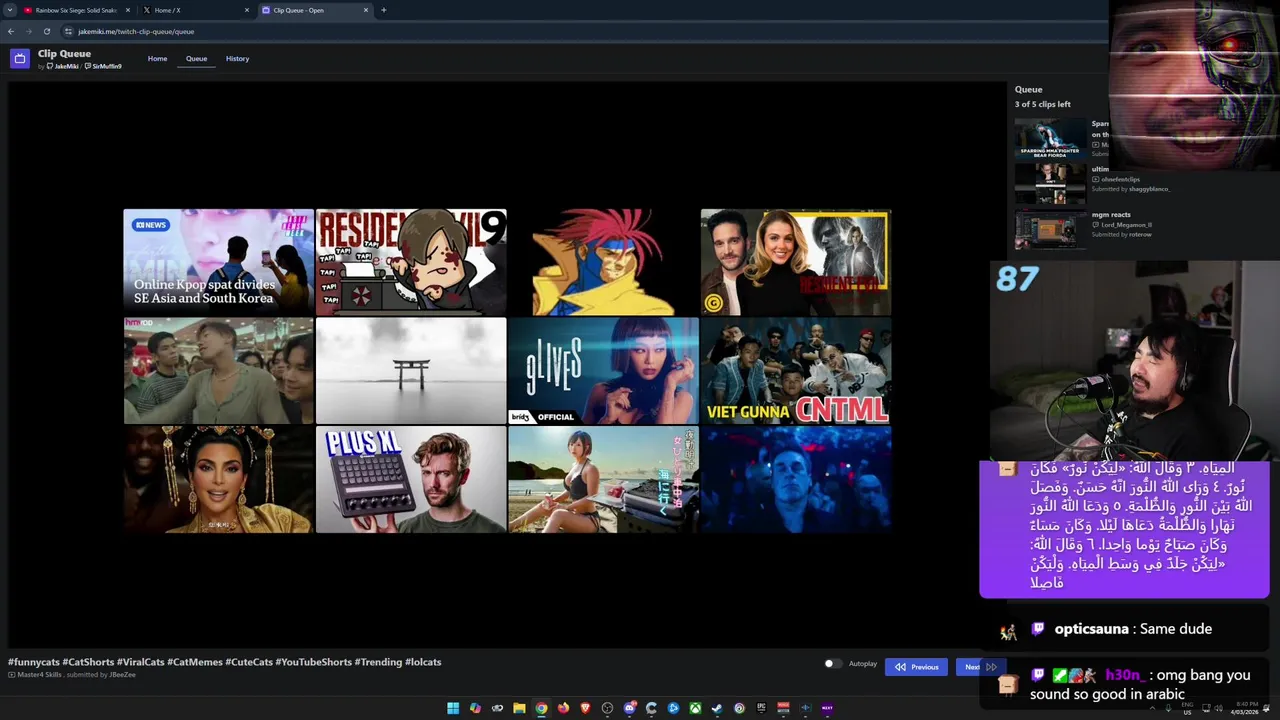This screenshot has width=1280, height=720.
Task: Click the Clip Queue purple logo icon
Action: [19, 58]
